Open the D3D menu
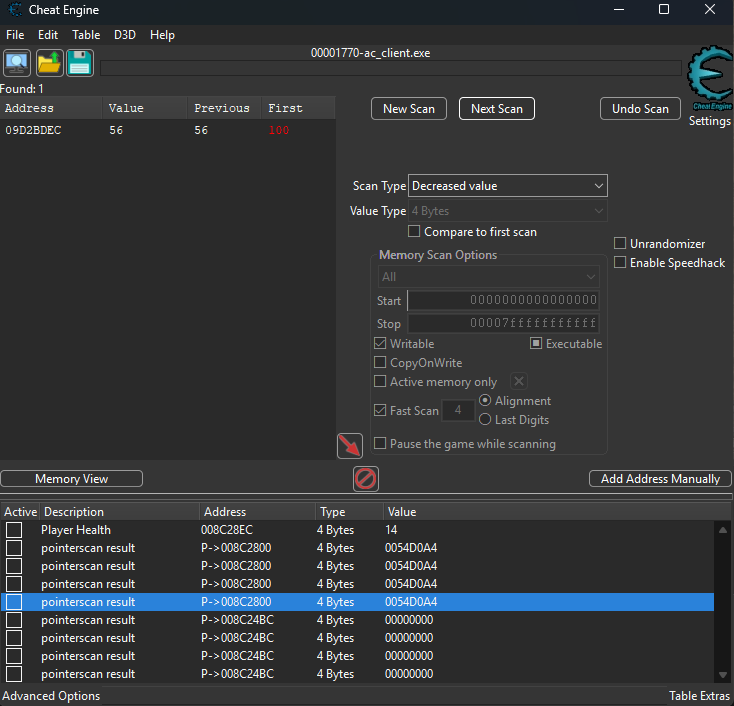The width and height of the screenshot is (734, 706). point(125,35)
